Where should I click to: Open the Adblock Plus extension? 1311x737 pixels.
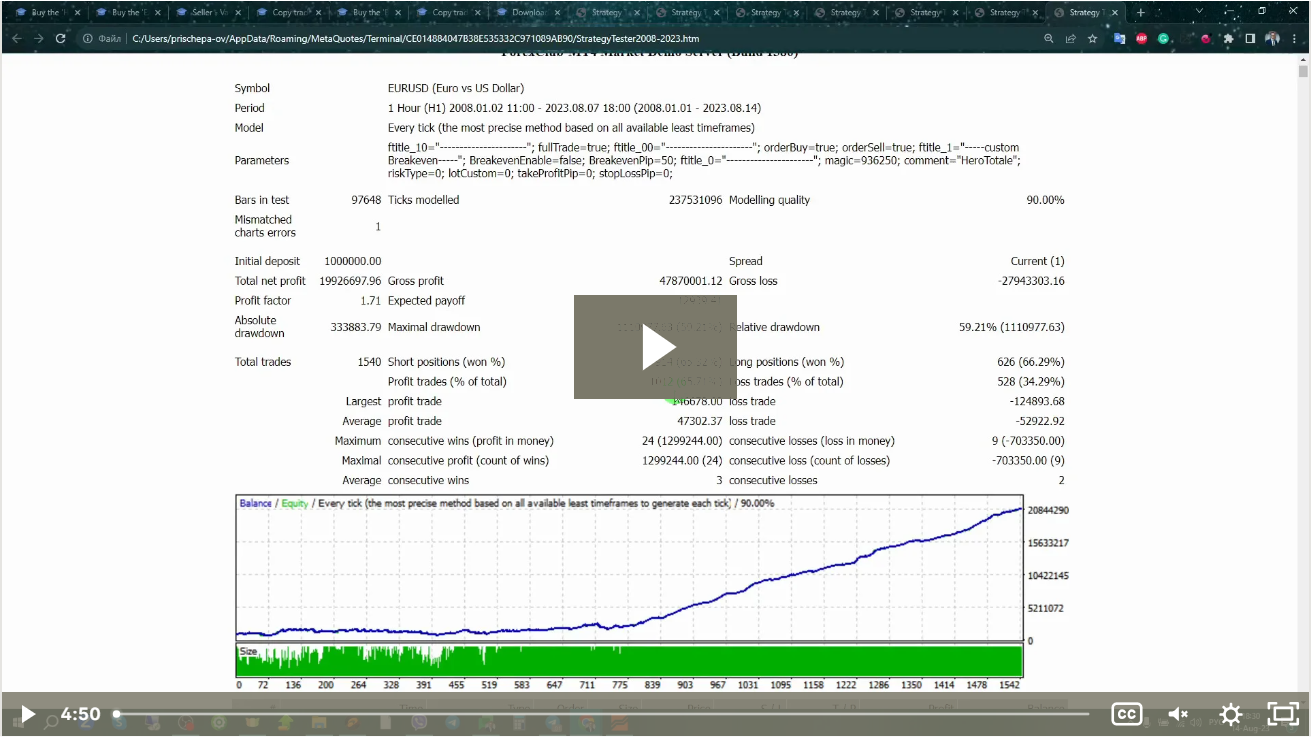(1141, 38)
